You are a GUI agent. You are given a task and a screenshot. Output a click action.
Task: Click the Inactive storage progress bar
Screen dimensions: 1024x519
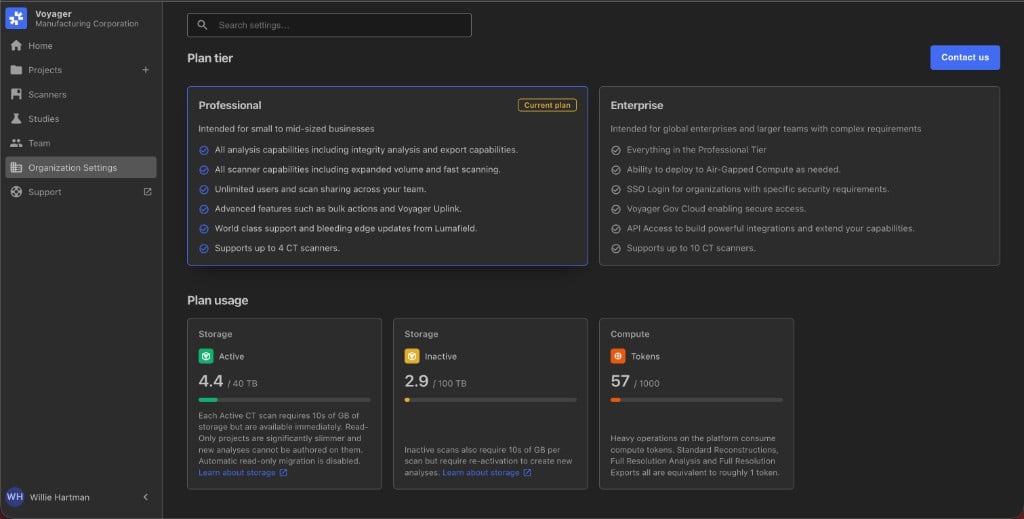[490, 400]
